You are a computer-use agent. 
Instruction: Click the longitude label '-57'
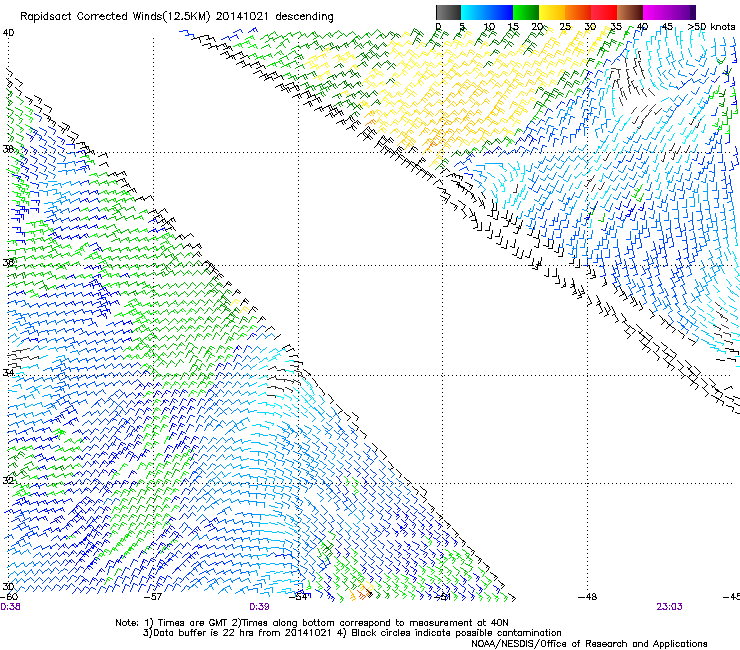click(153, 597)
